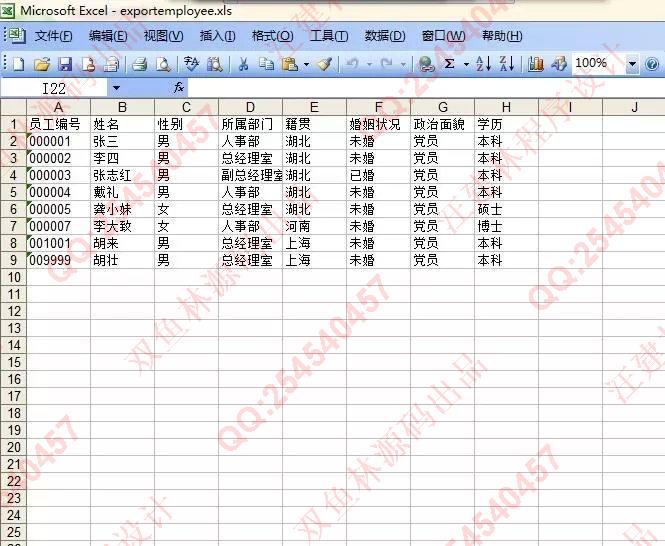This screenshot has height=546, width=665.
Task: Paste using the clipboard icon
Action: pos(290,64)
